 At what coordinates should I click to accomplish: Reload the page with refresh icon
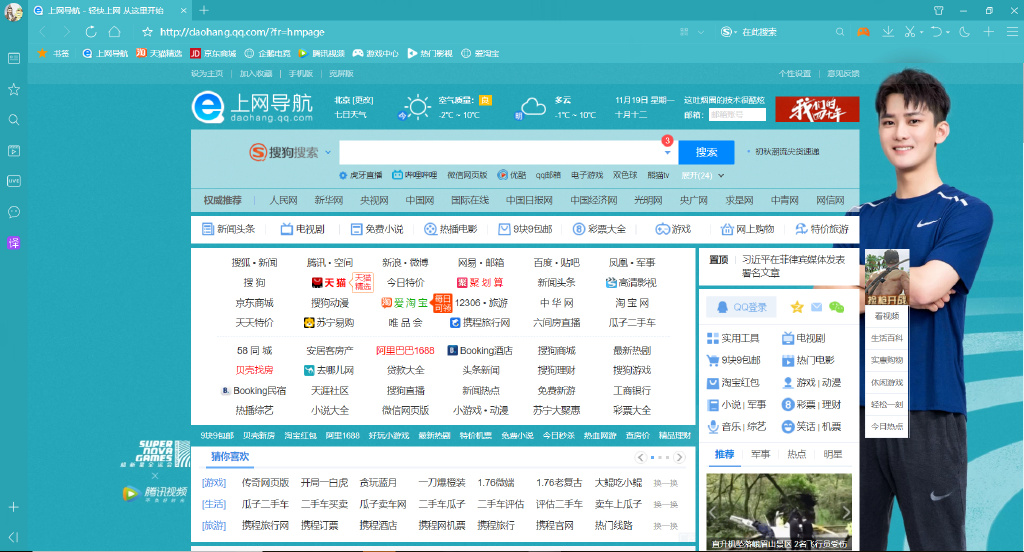(x=91, y=31)
